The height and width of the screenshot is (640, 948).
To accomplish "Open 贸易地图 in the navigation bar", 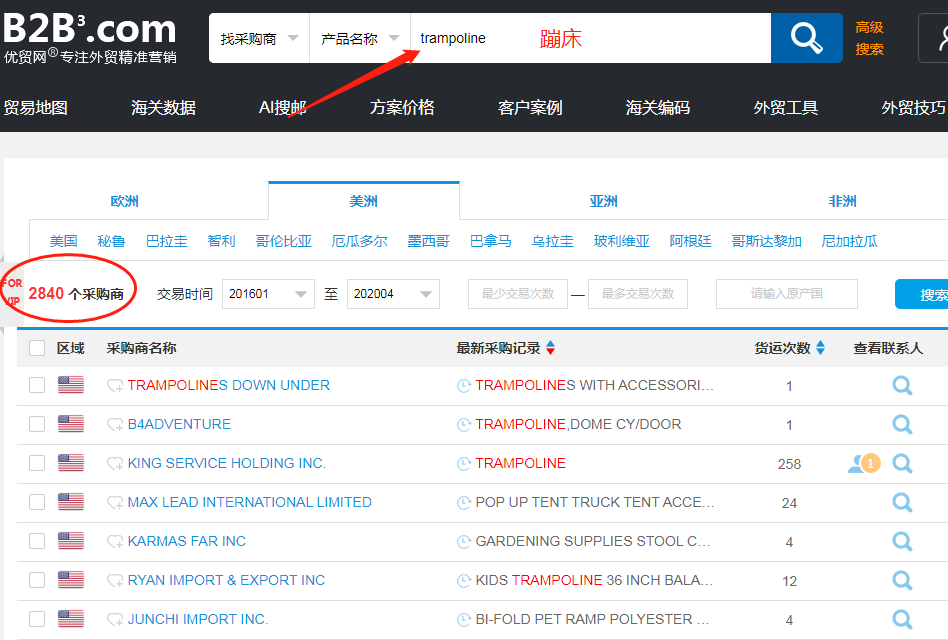I will [36, 108].
